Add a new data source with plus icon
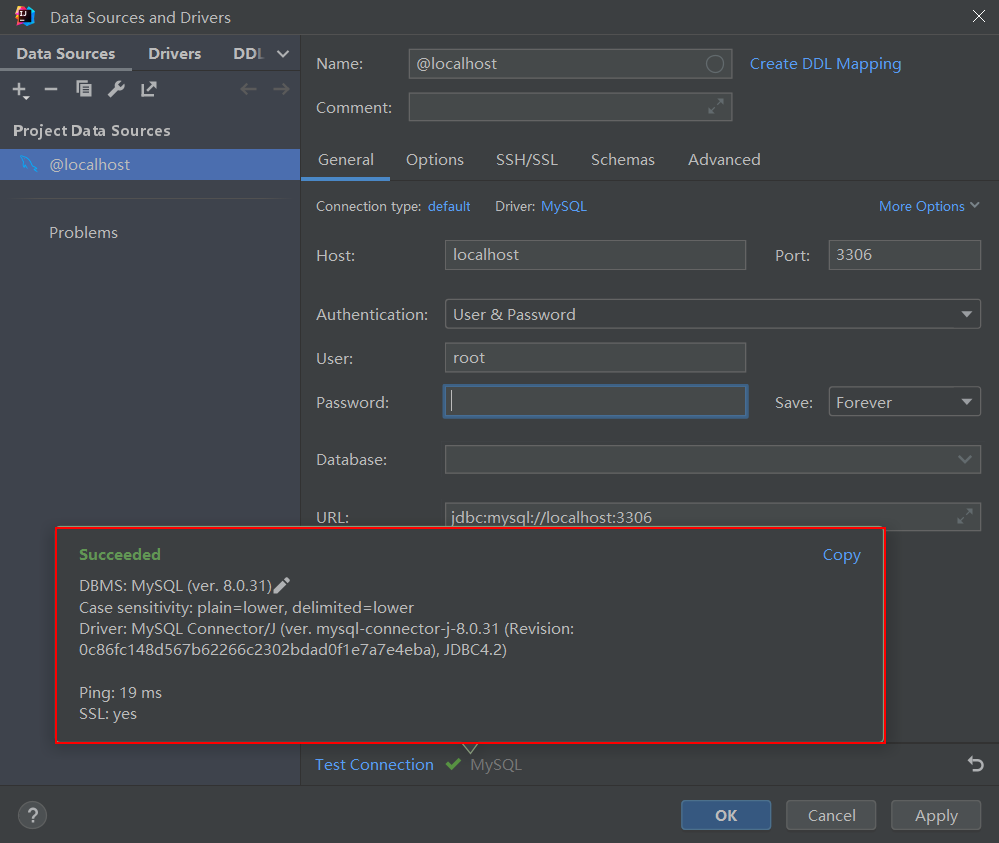 tap(20, 90)
